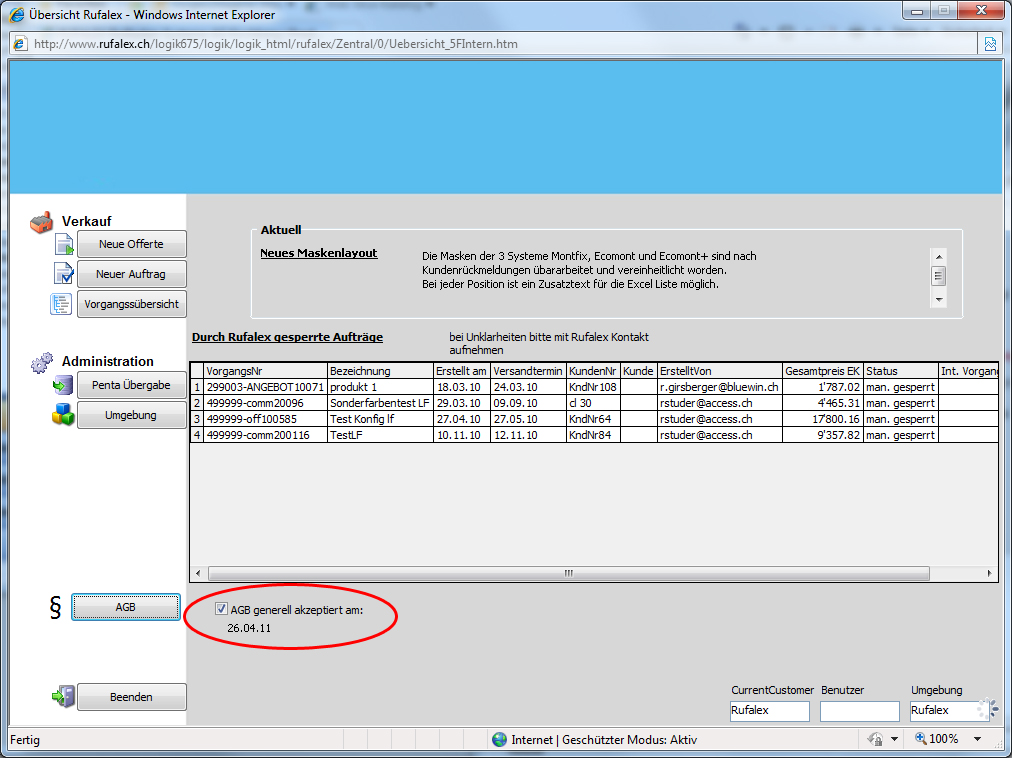
Task: Open the privacy report dropdown arrow in status bar
Action: pos(894,739)
